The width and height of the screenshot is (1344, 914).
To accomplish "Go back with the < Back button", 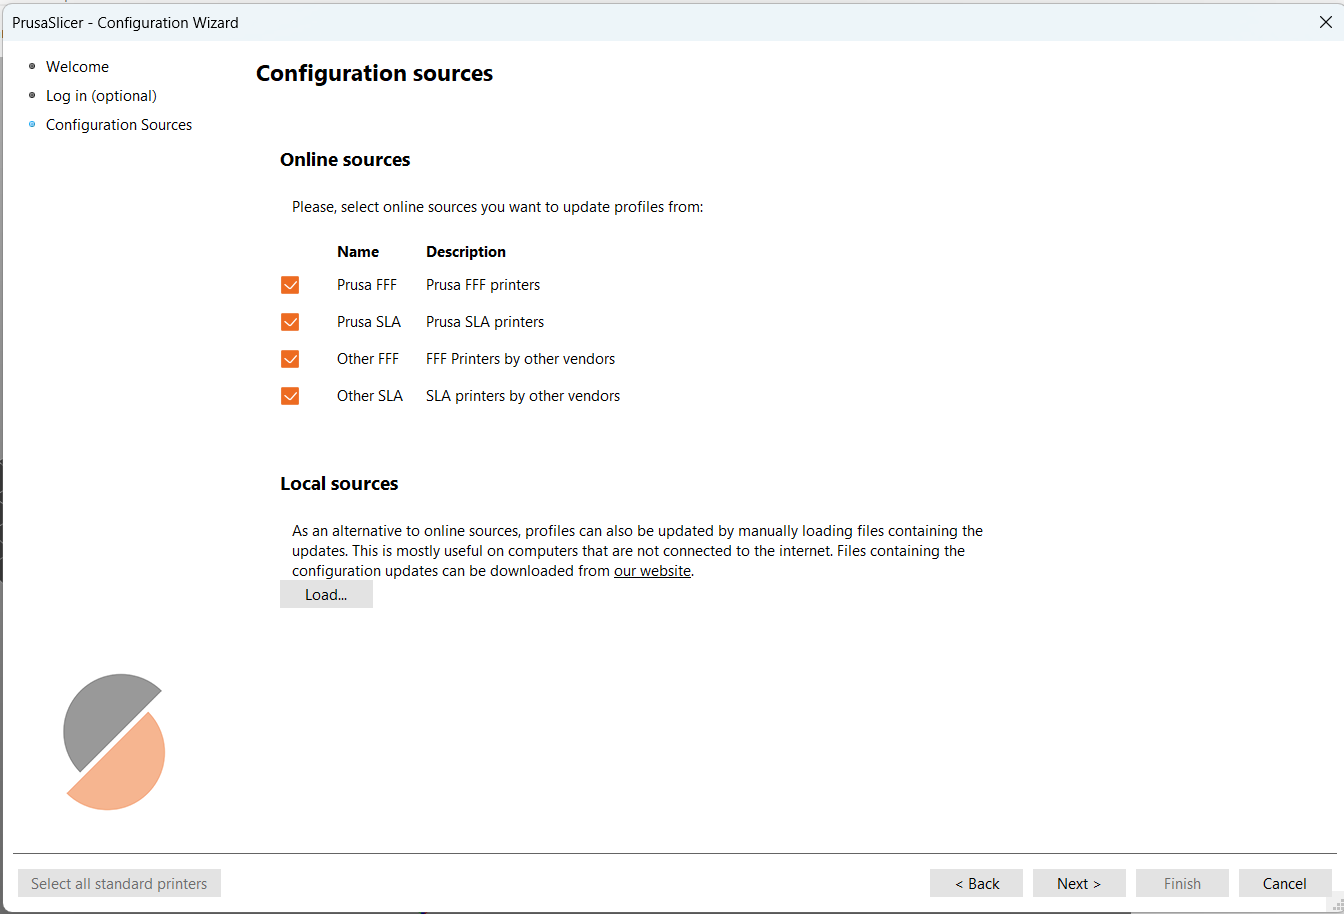I will pos(976,883).
